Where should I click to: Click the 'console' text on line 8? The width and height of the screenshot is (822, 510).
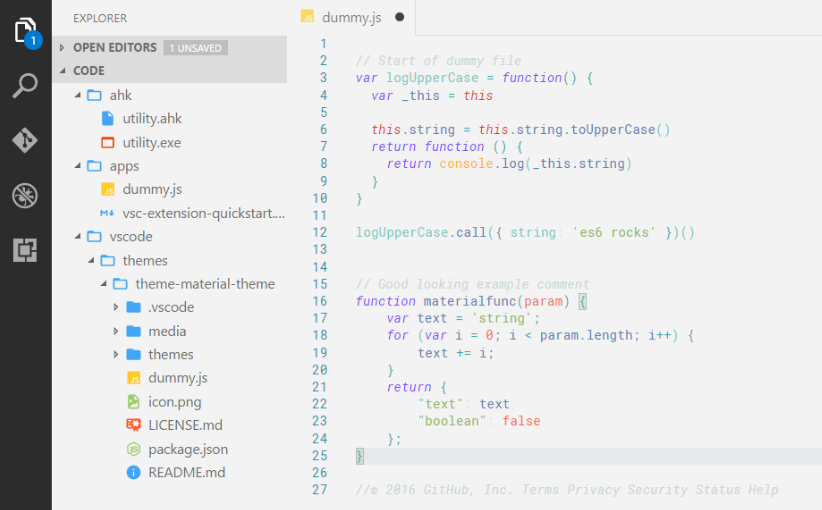click(x=466, y=164)
